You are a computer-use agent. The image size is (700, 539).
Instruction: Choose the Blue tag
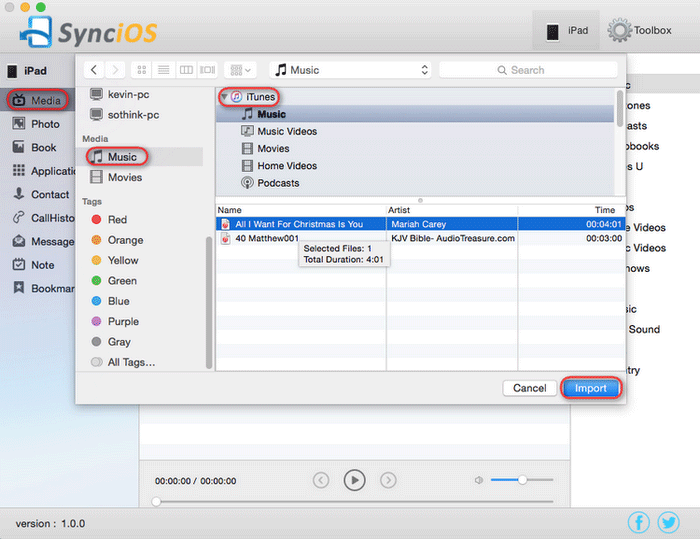click(110, 301)
